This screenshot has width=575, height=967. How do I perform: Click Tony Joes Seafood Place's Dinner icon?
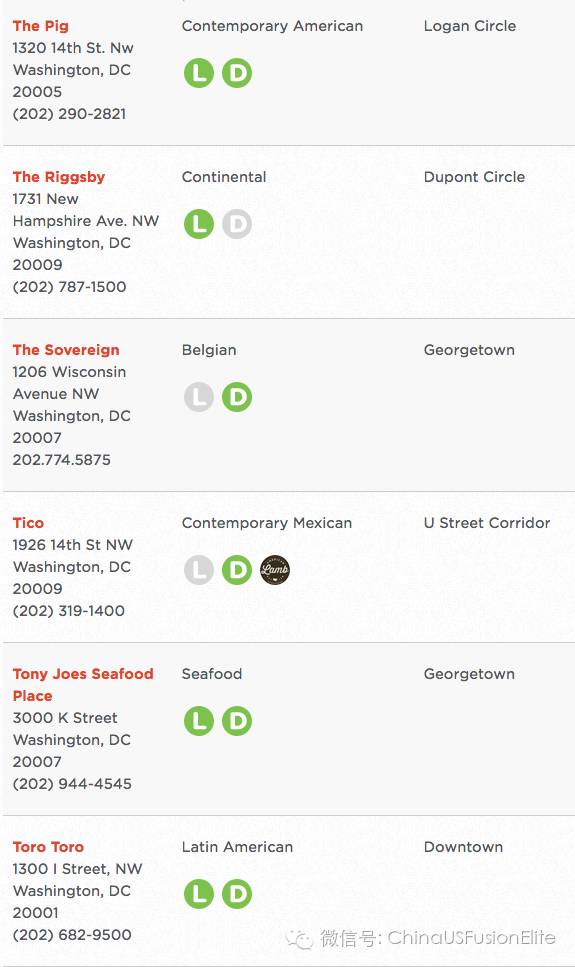tap(237, 720)
